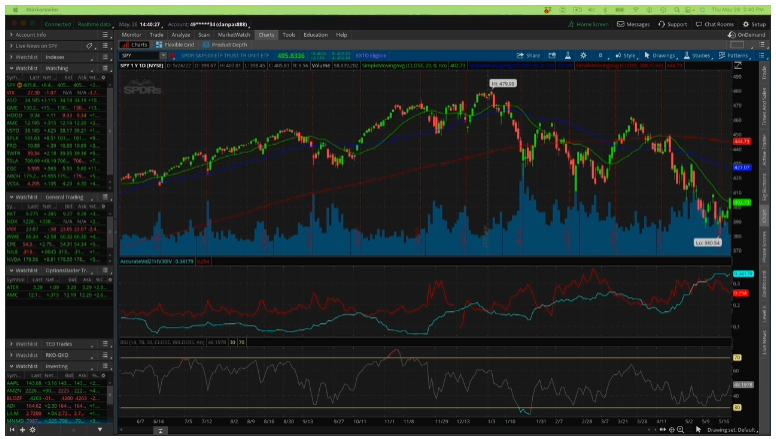Go to Home Screen
The height and width of the screenshot is (439, 776).
(588, 24)
